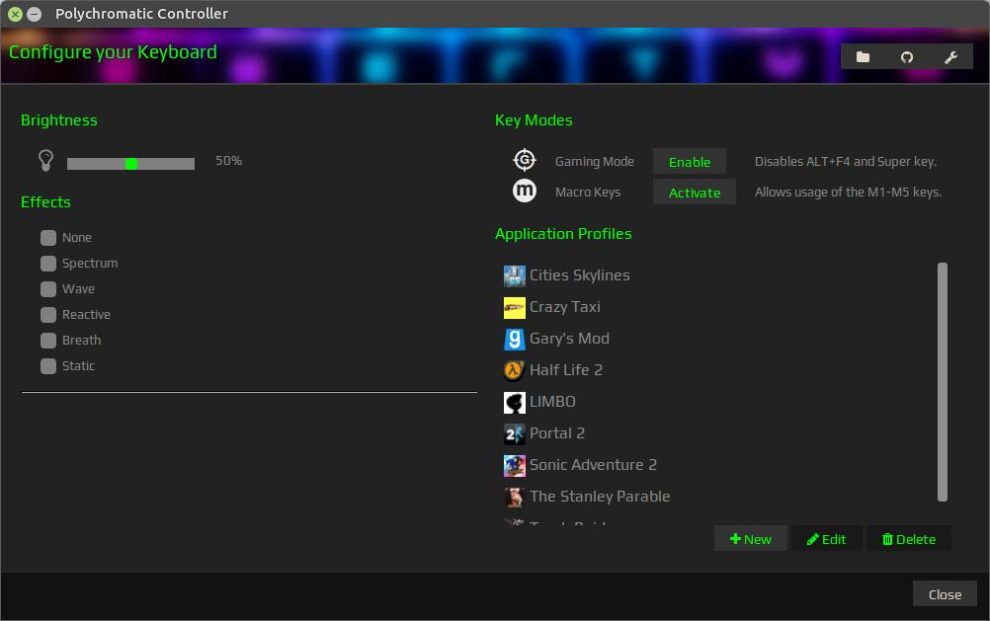Create a New application profile
The height and width of the screenshot is (621, 990).
click(751, 539)
